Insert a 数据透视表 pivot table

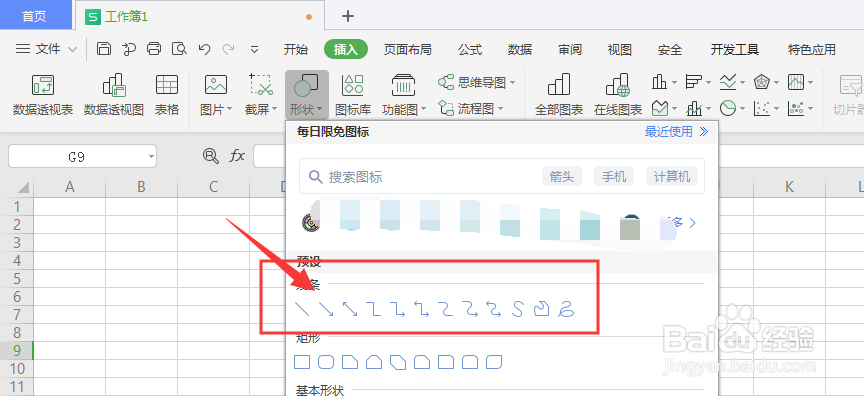pos(43,95)
